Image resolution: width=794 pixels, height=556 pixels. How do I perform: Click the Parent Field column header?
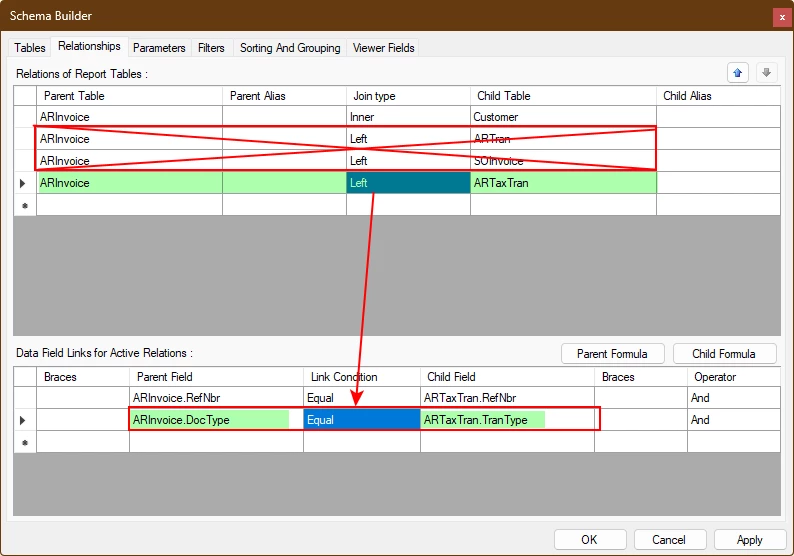(x=216, y=377)
